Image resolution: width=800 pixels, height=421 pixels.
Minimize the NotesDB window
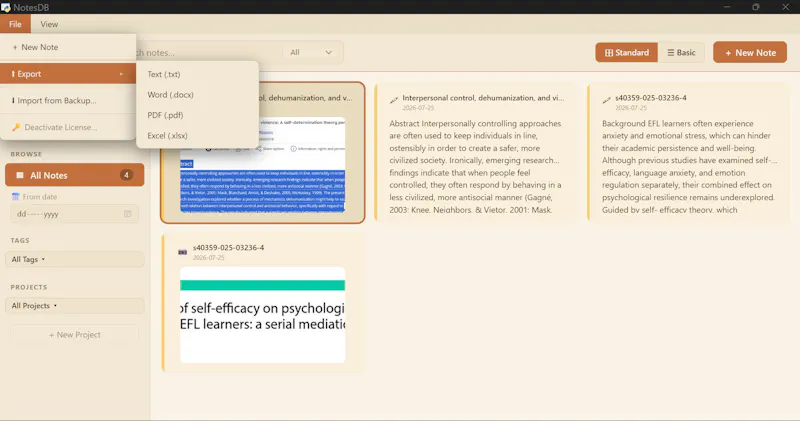[727, 7]
